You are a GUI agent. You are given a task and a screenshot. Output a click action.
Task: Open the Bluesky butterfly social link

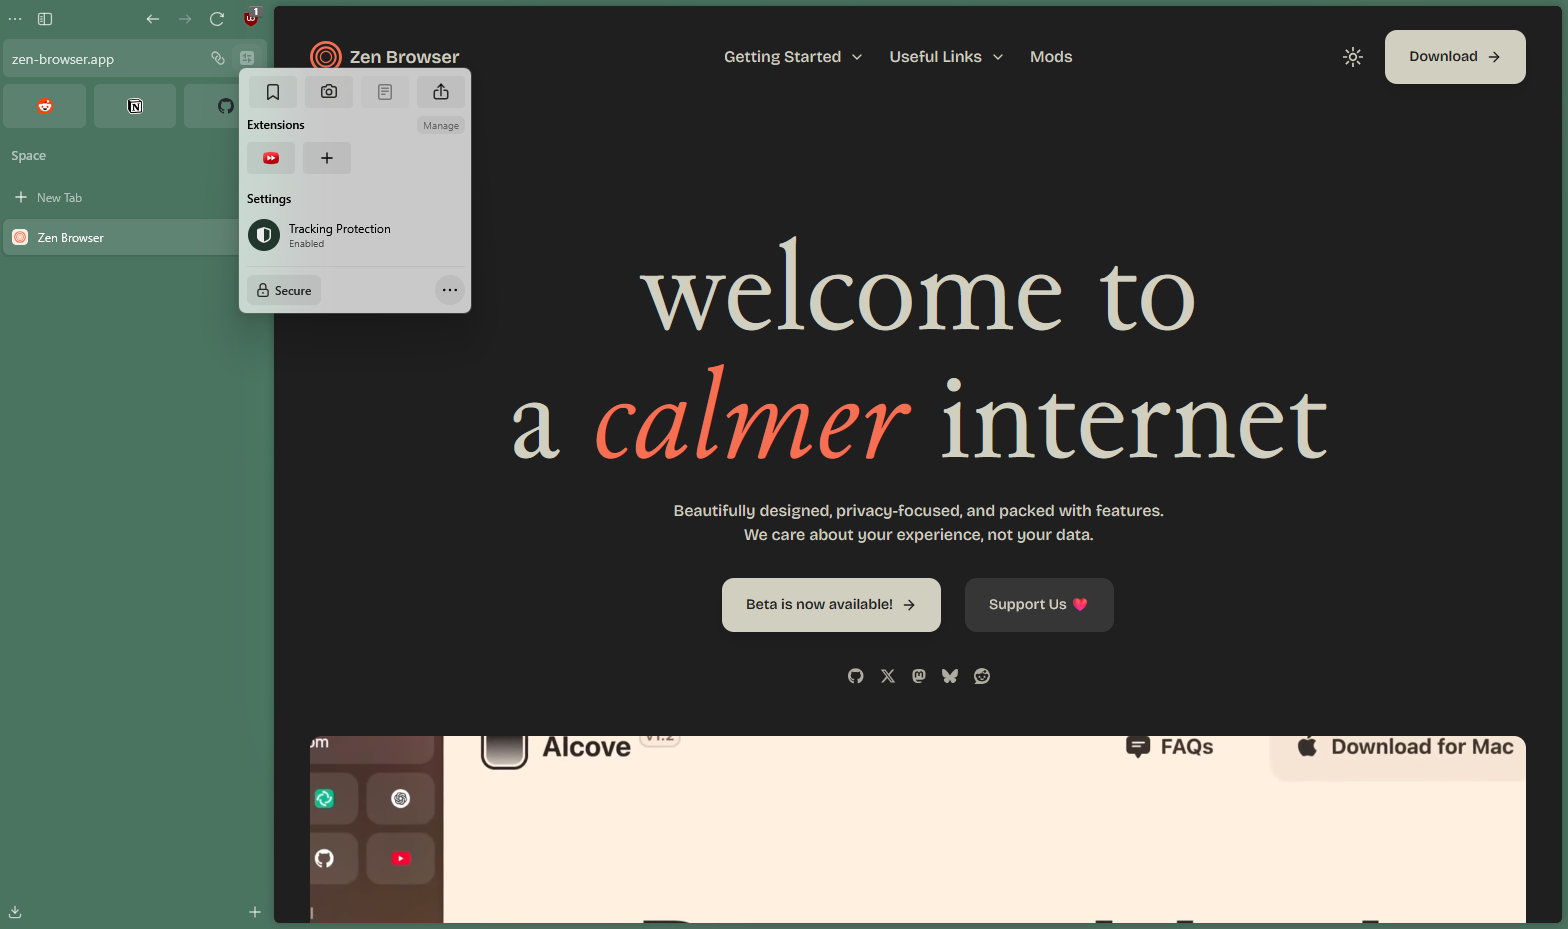click(950, 676)
